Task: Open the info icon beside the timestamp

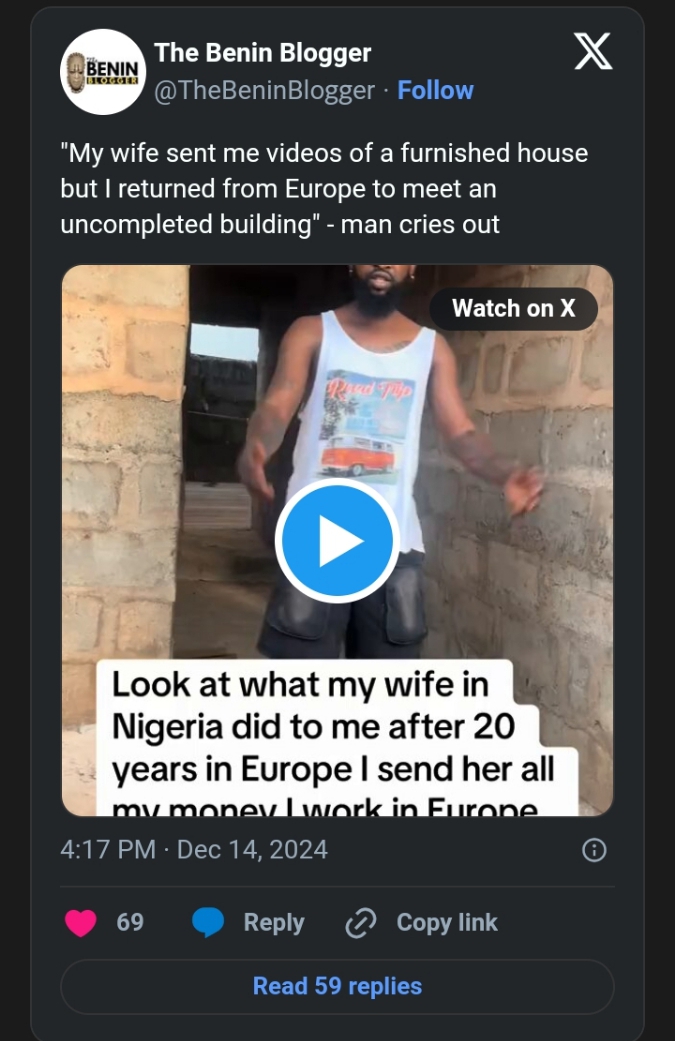Action: coord(593,850)
